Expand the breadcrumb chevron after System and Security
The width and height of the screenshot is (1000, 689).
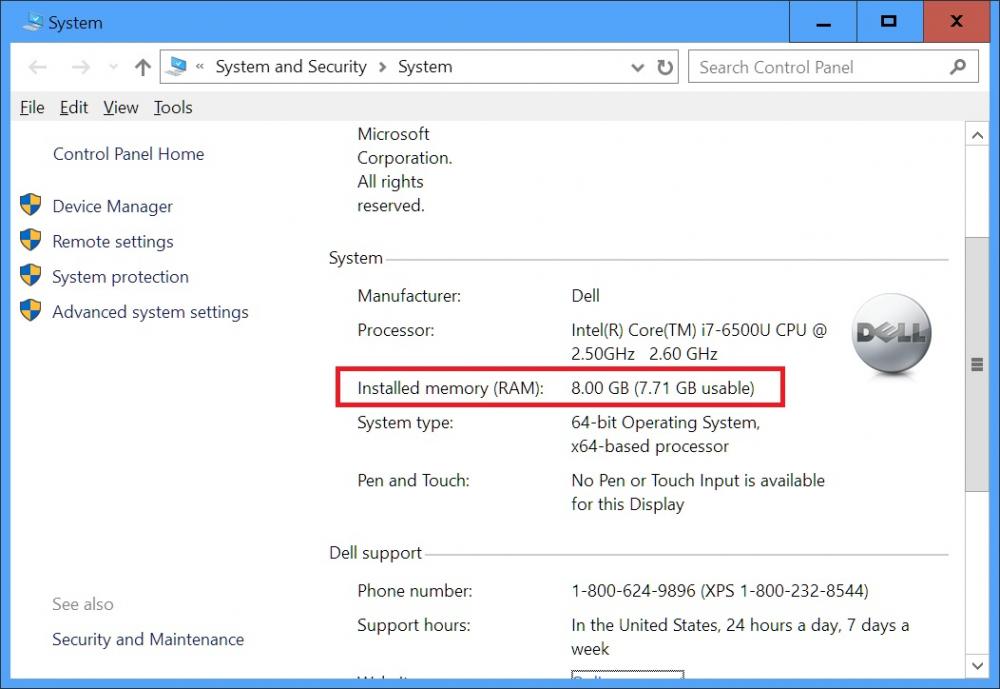pos(383,67)
